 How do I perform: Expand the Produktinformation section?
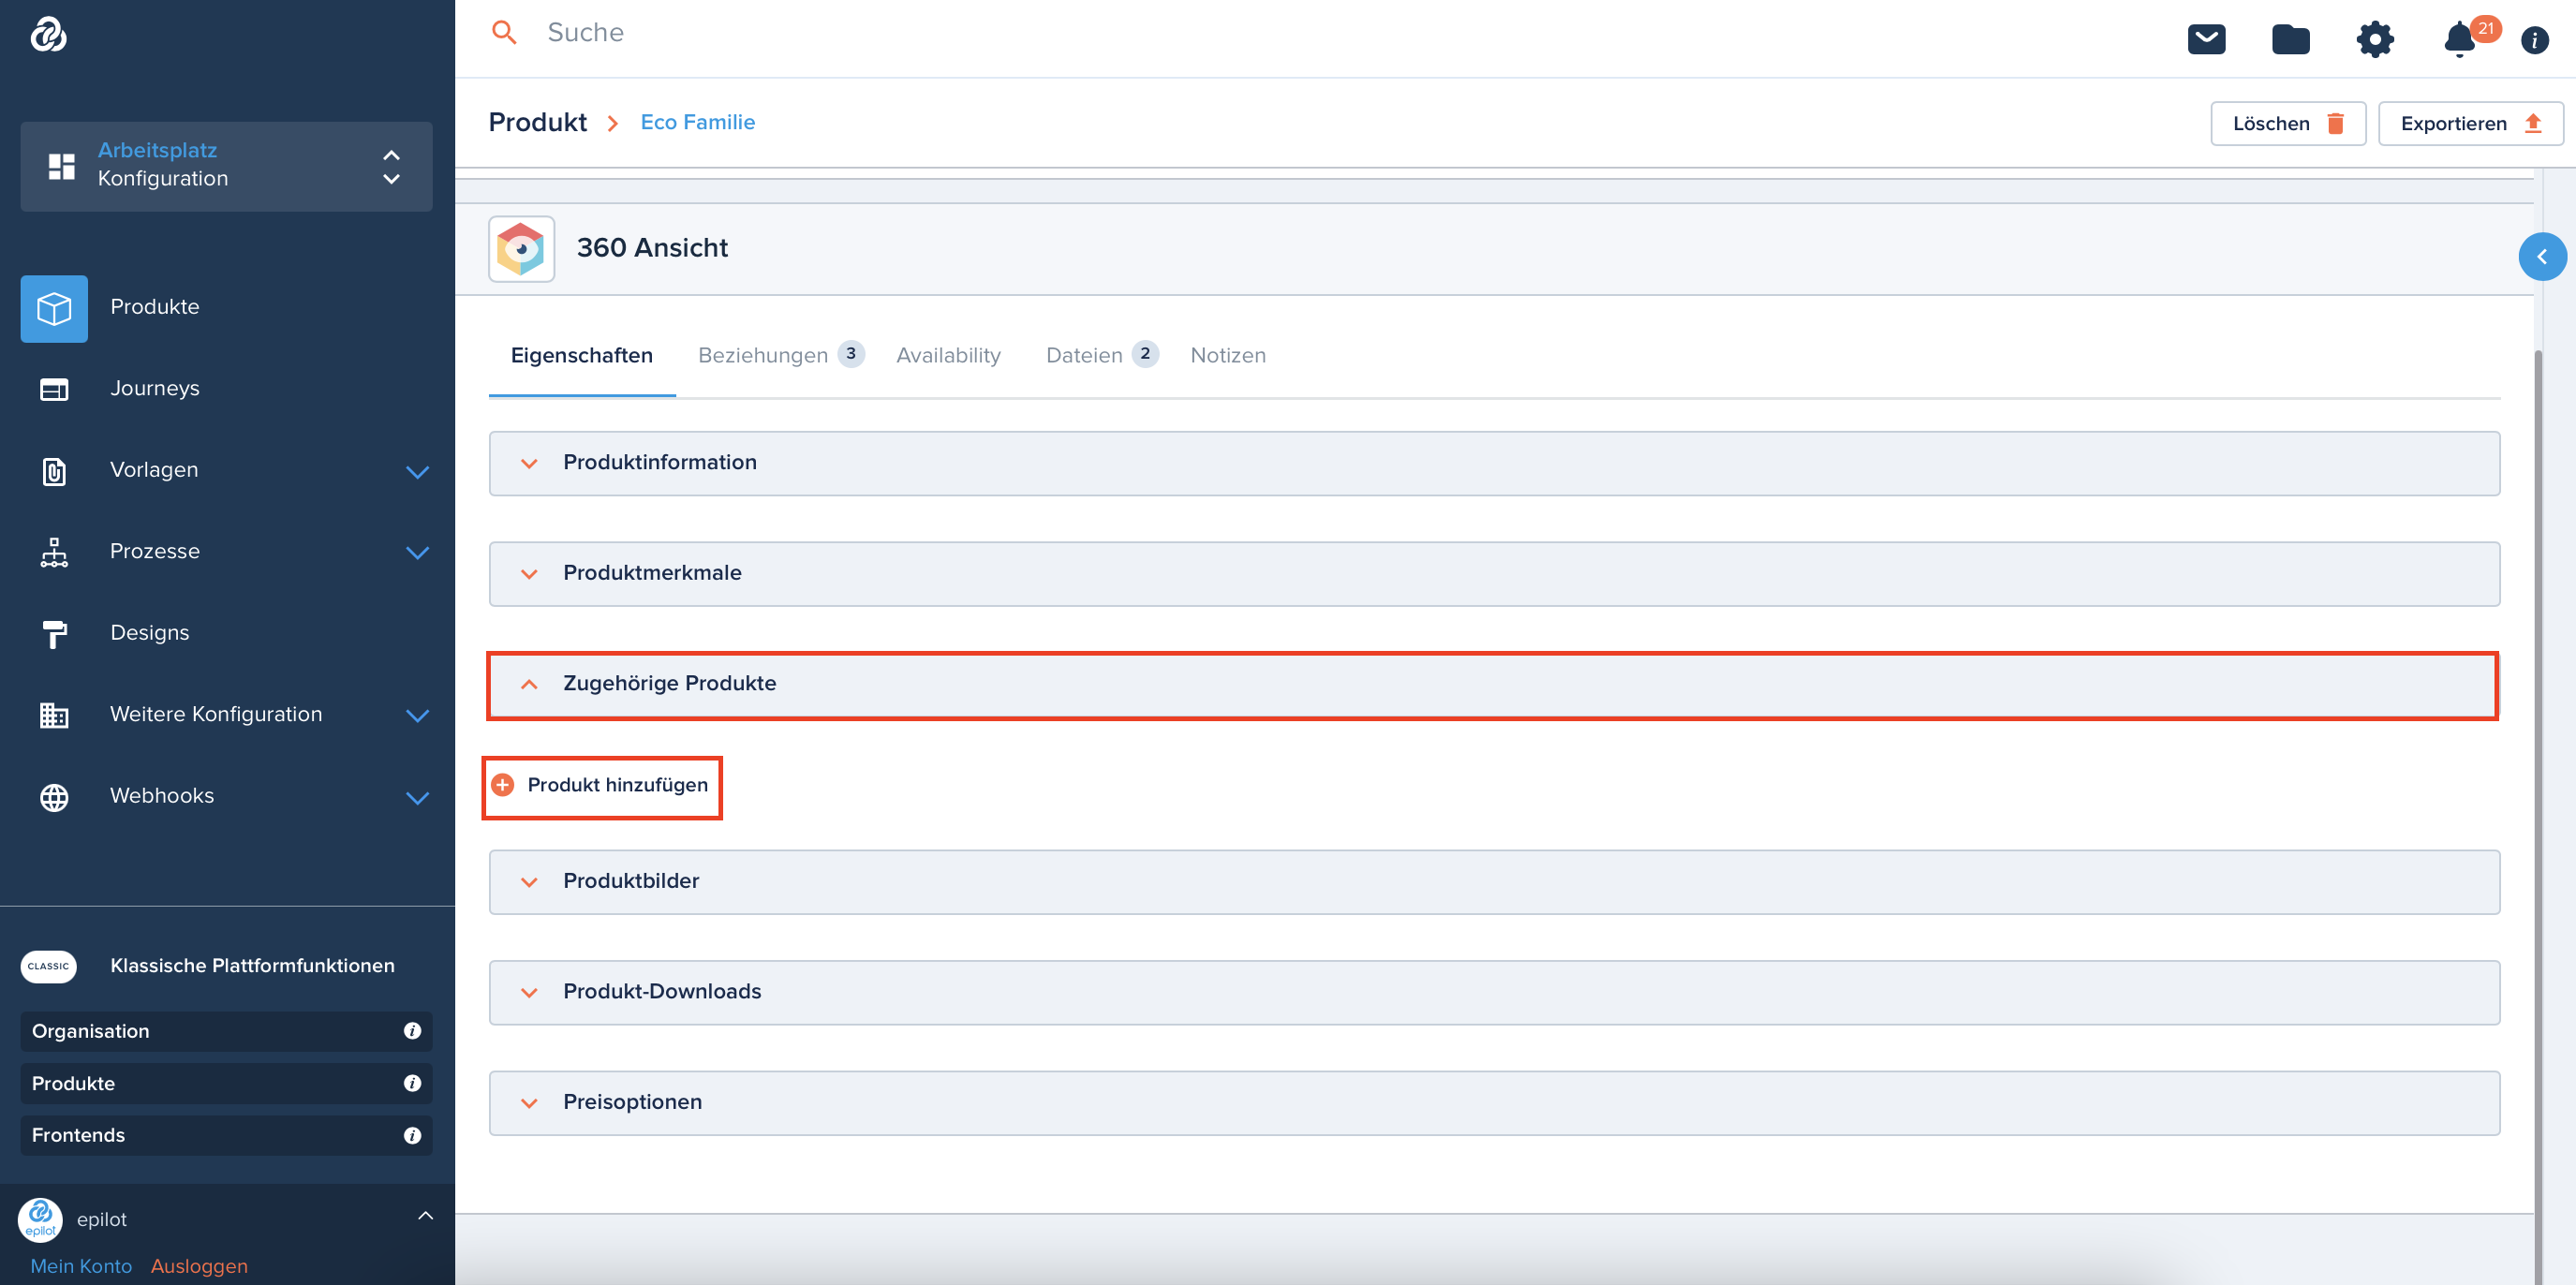pos(1494,463)
